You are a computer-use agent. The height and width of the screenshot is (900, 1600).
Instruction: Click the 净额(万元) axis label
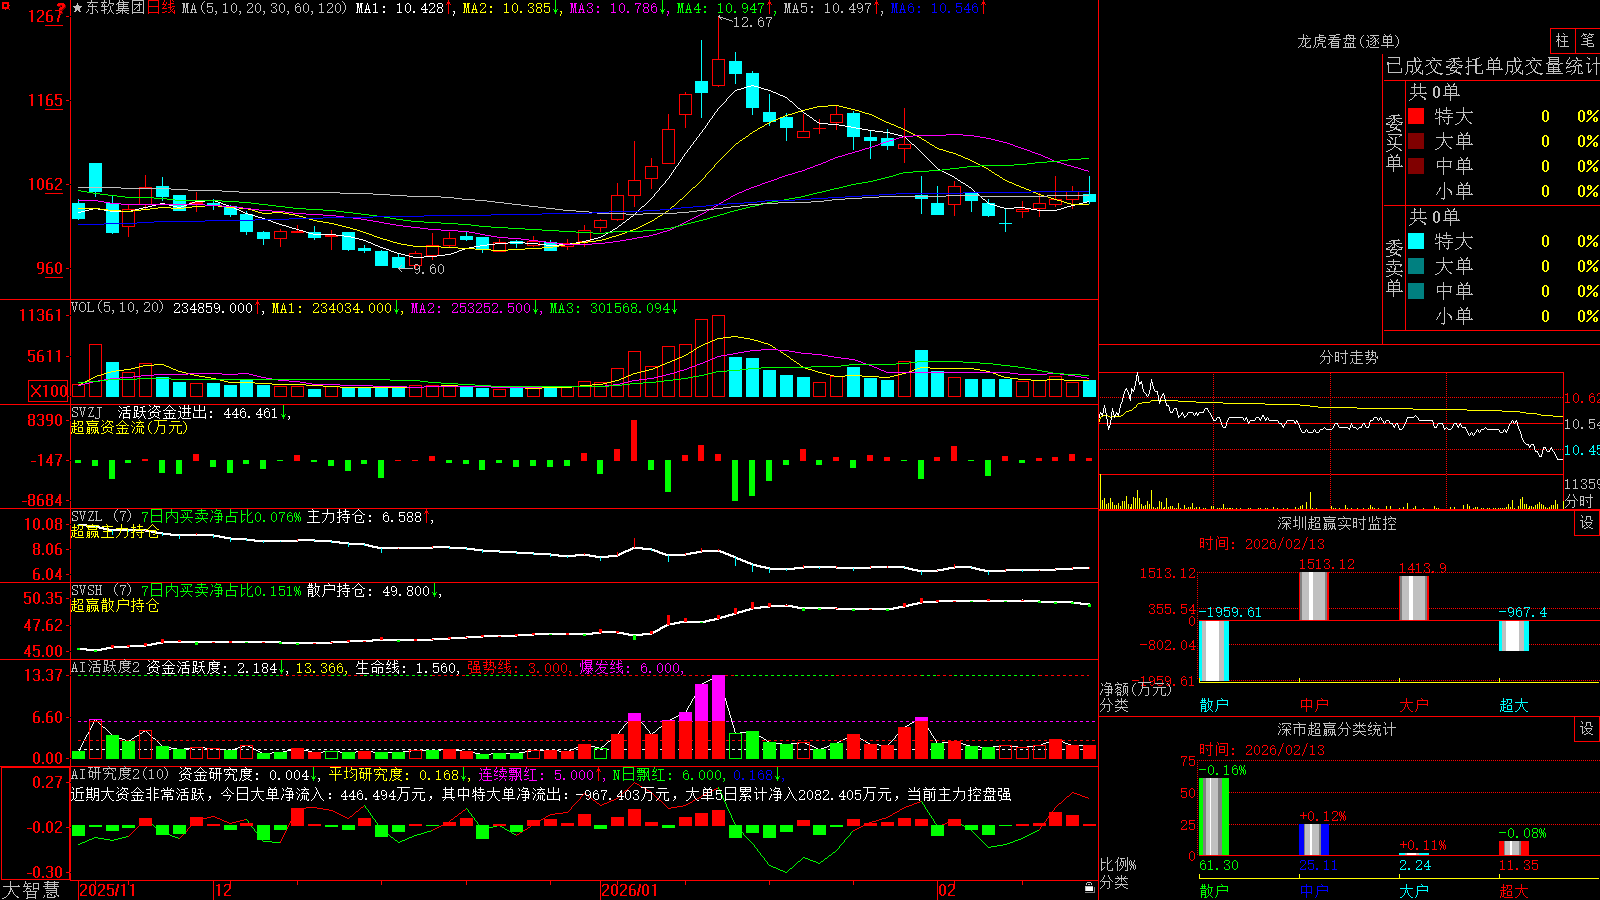tap(1136, 689)
